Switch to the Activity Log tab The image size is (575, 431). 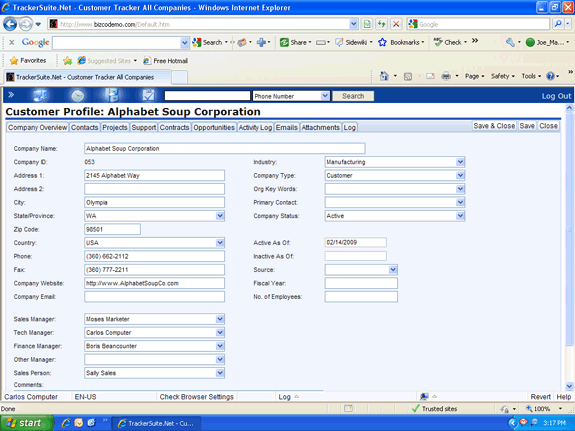click(255, 127)
